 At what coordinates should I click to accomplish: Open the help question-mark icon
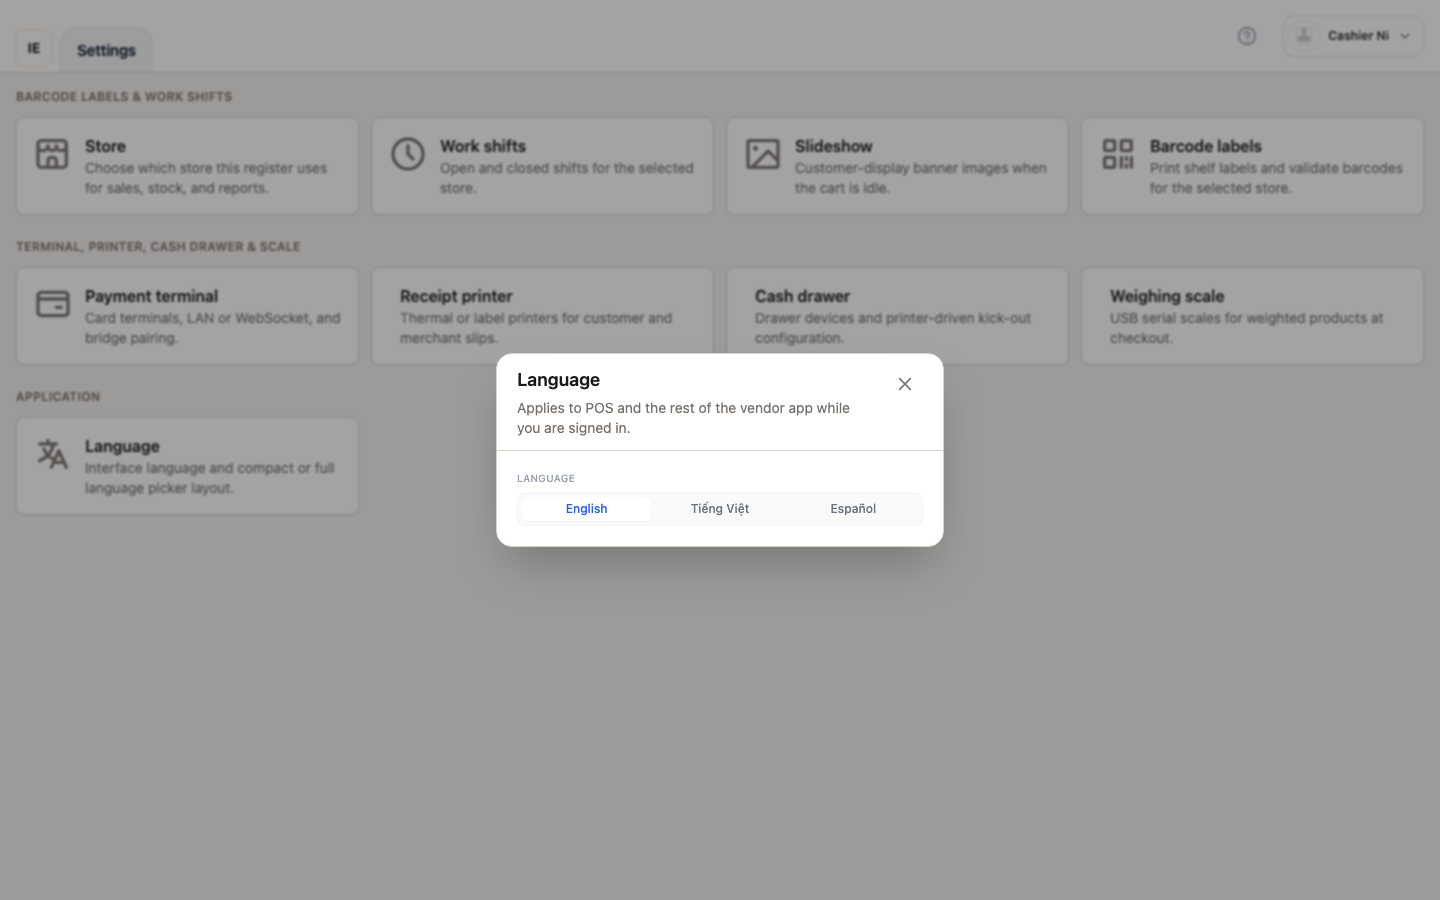tap(1247, 36)
